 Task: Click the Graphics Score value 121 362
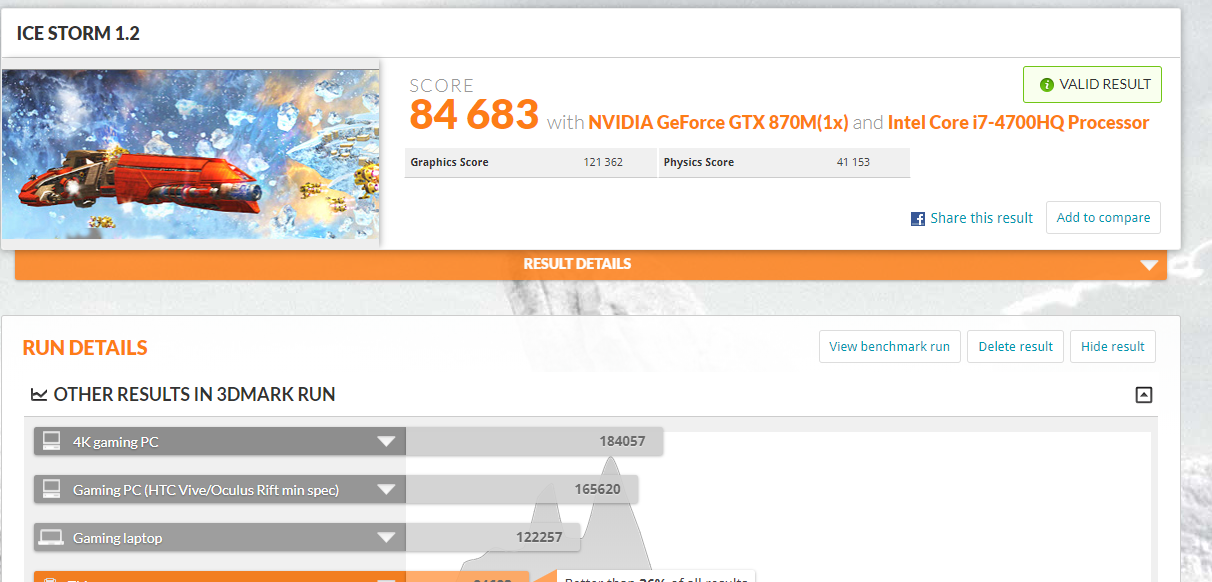(603, 162)
